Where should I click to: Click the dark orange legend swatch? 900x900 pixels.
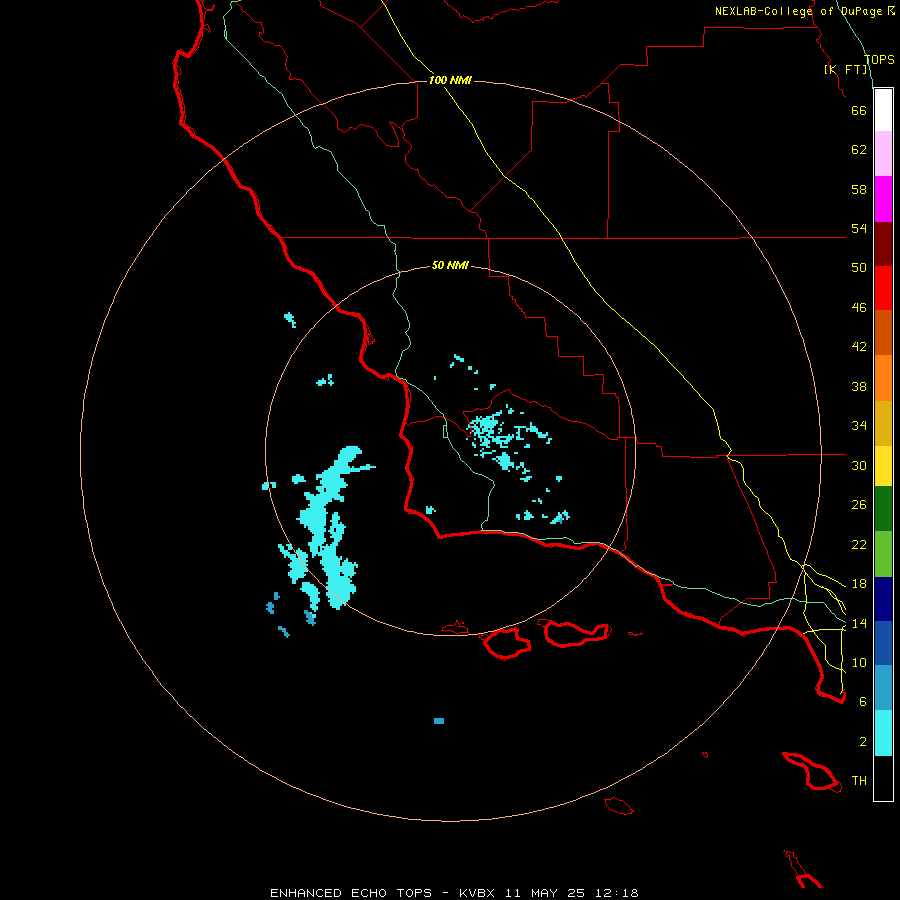click(883, 333)
